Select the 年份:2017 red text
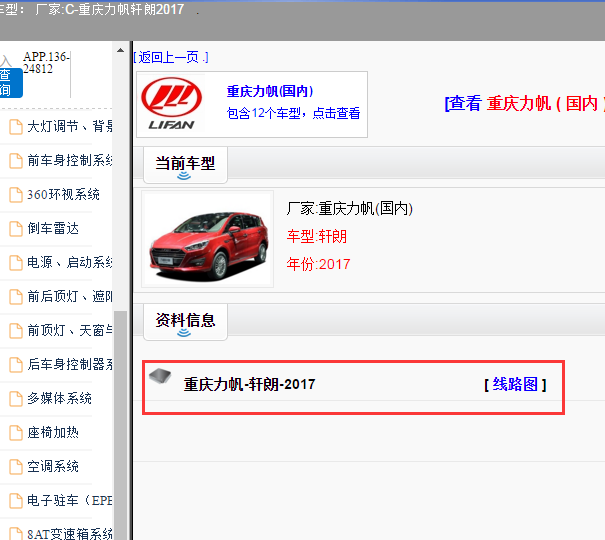Viewport: 605px width, 540px height. 318,264
